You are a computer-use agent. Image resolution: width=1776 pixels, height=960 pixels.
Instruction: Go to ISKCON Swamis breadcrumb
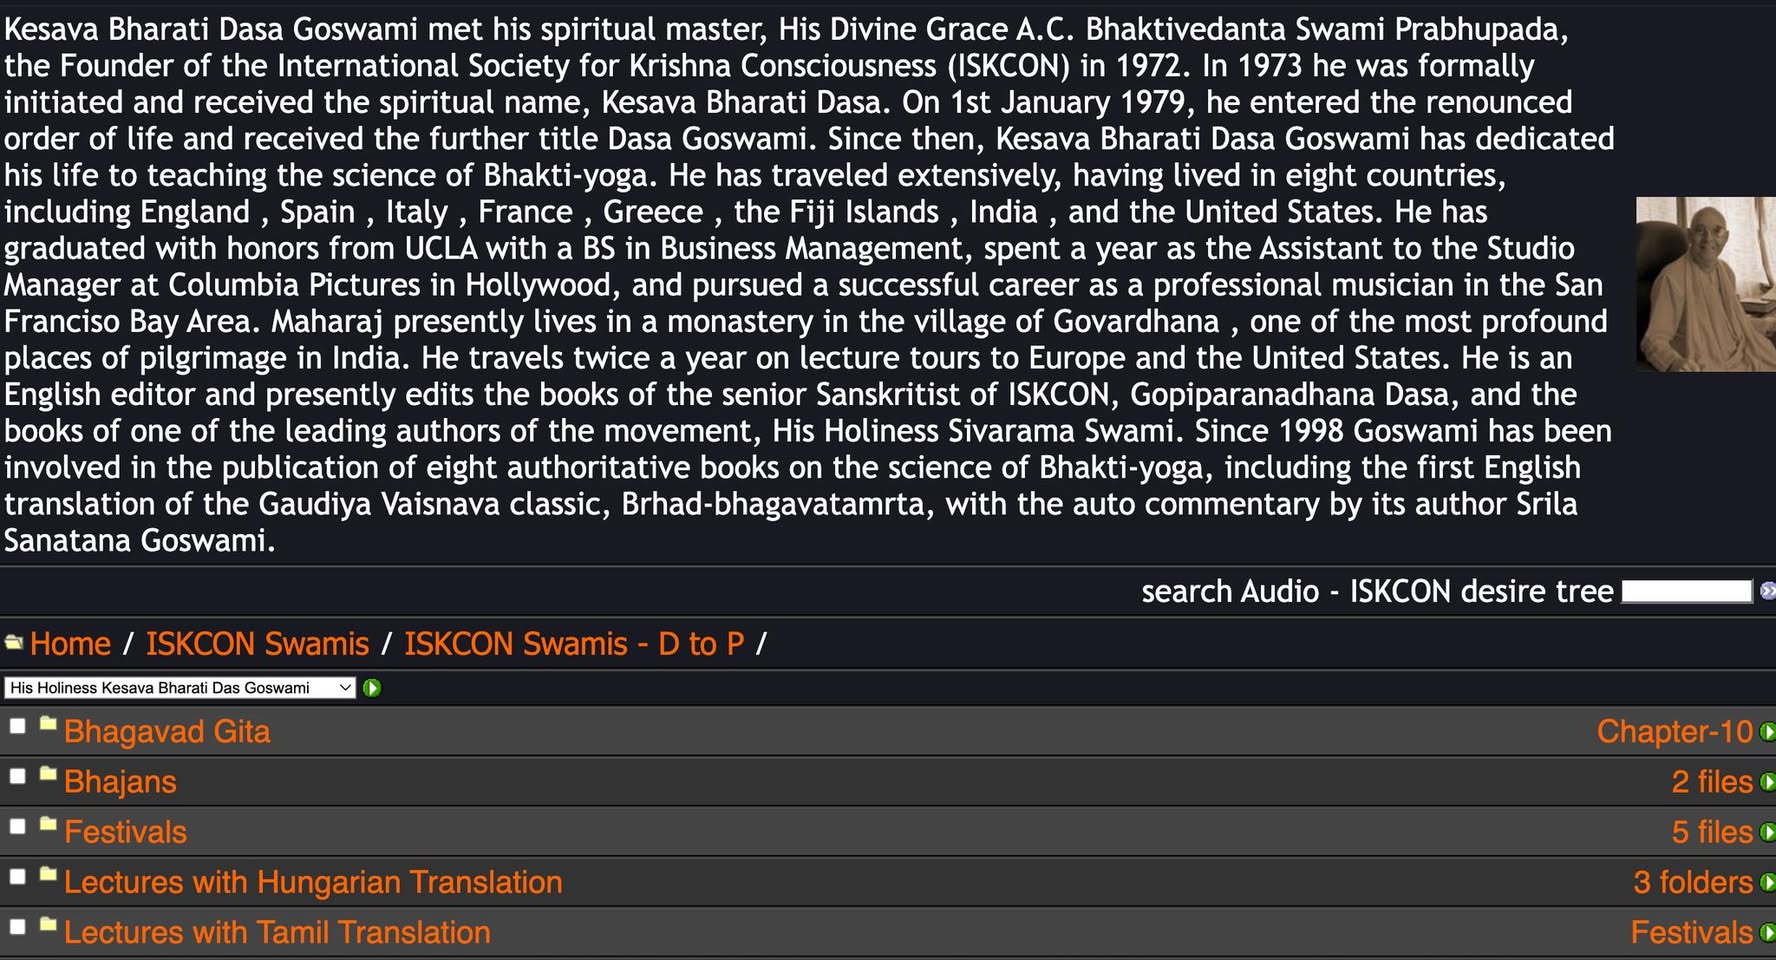pyautogui.click(x=257, y=644)
